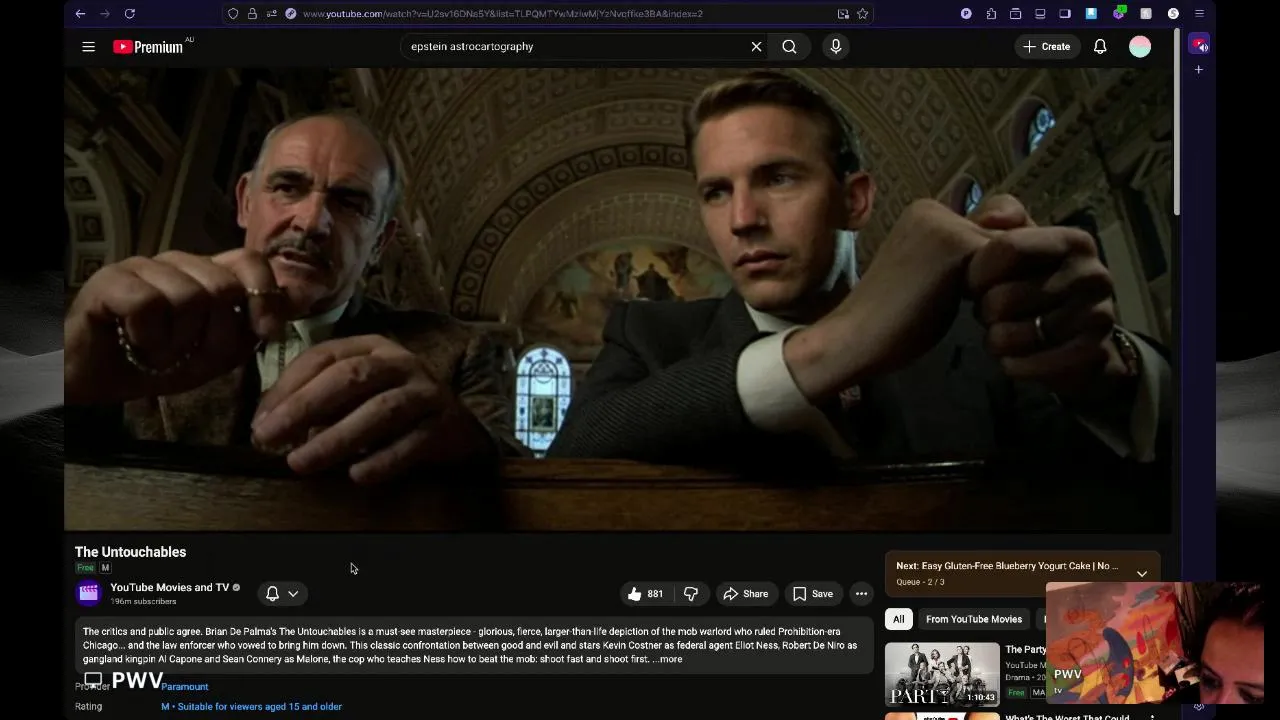The image size is (1280, 720).
Task: Show site info via padlock icon
Action: point(252,13)
